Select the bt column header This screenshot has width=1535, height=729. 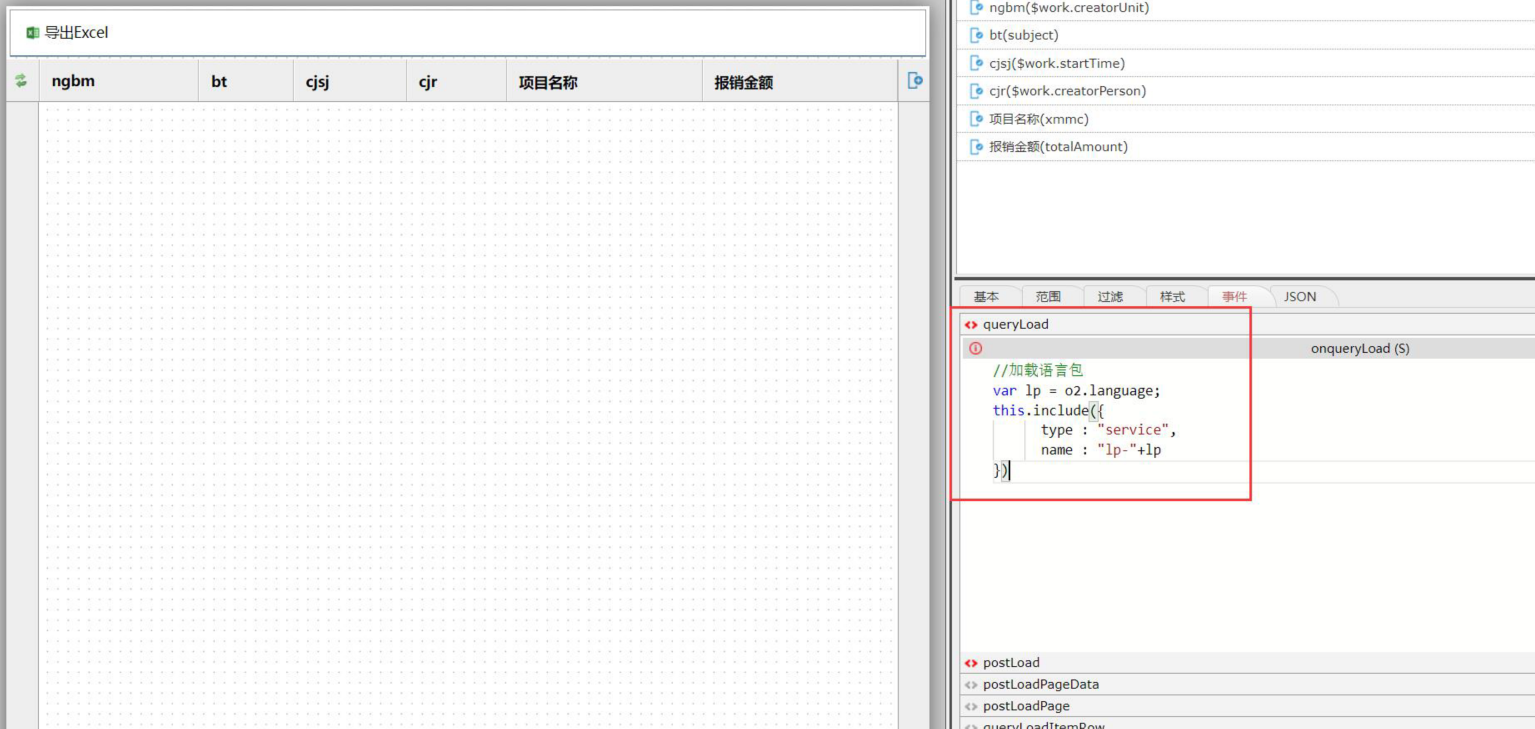[246, 81]
